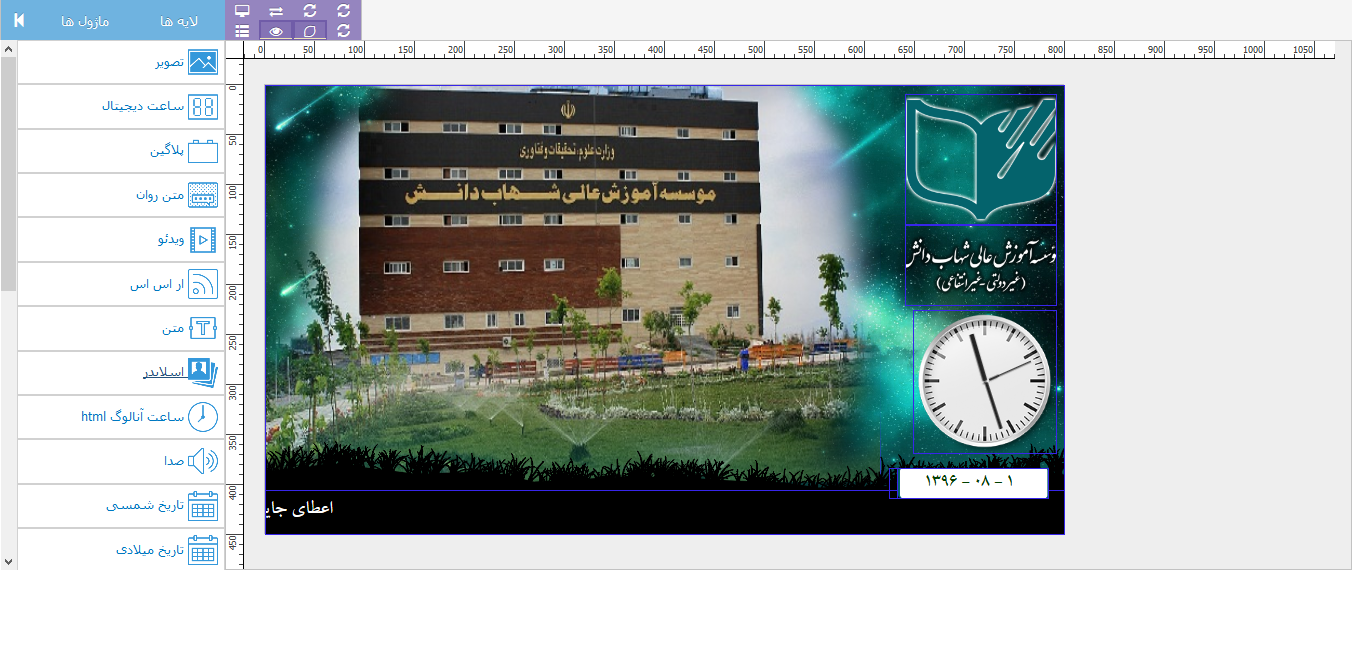The width and height of the screenshot is (1366, 669).
Task: Select the date box showing ۱۳۹۶
Action: coord(972,482)
